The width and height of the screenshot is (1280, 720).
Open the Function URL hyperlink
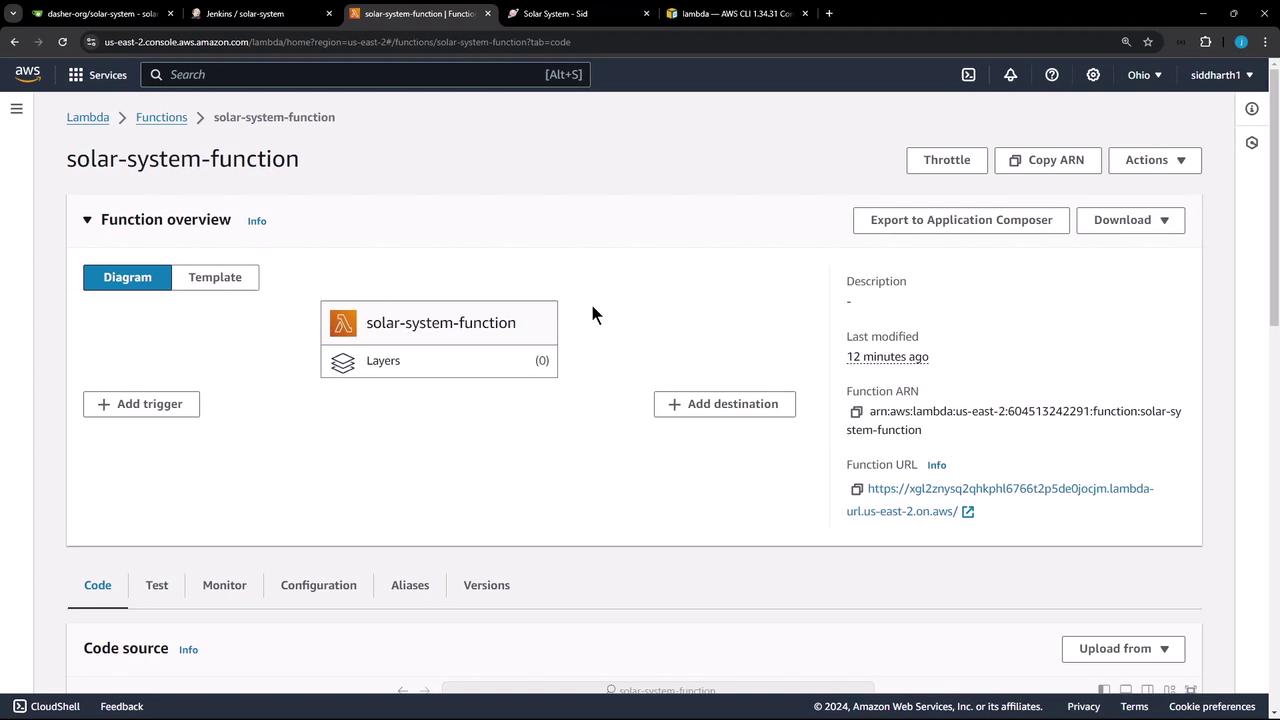coord(1000,500)
